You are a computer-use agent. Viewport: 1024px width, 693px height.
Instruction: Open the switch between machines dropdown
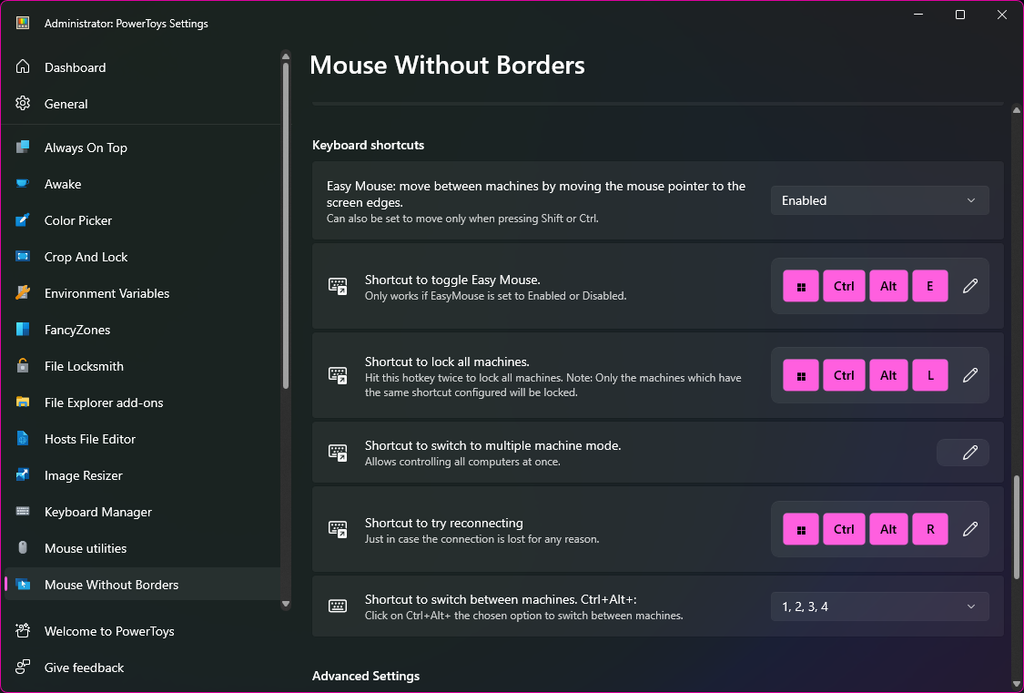879,606
